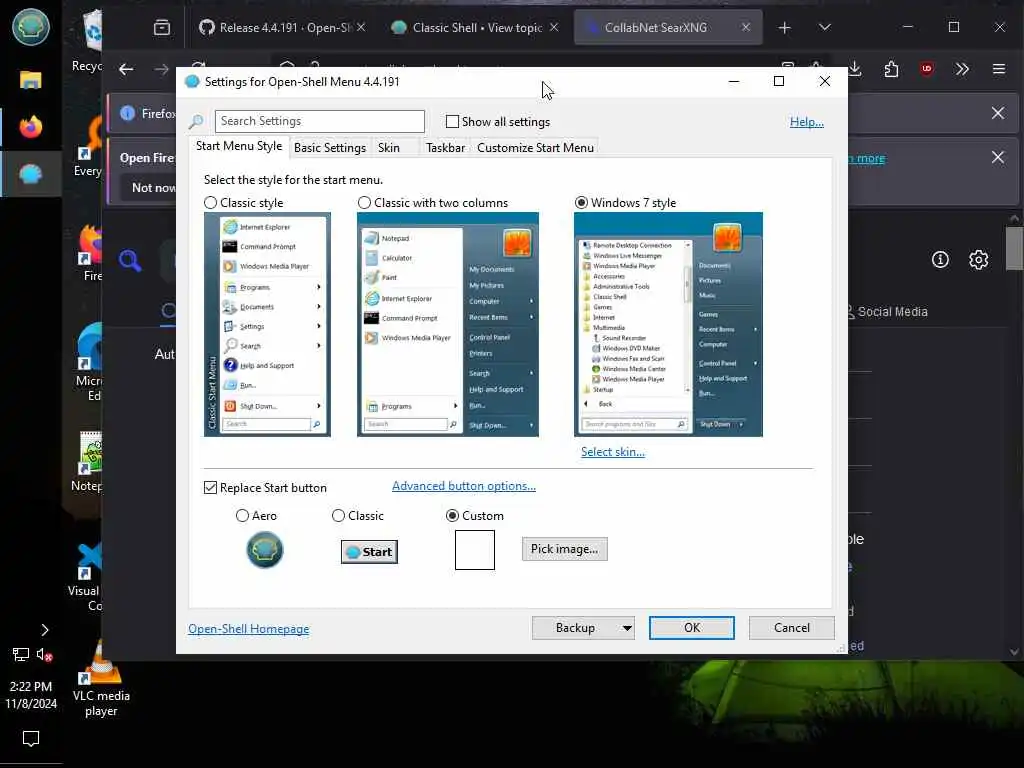The height and width of the screenshot is (768, 1024).
Task: Open the notification center icon
Action: click(31, 739)
